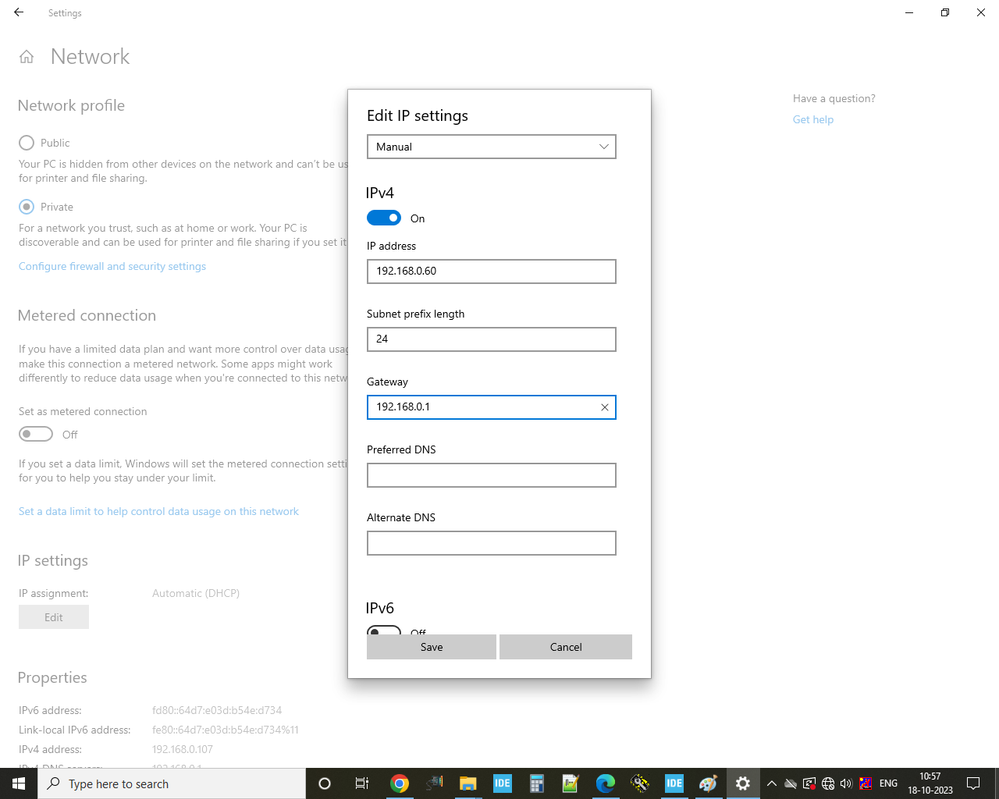This screenshot has width=999, height=799.
Task: Click the ENG language indicator
Action: (888, 784)
